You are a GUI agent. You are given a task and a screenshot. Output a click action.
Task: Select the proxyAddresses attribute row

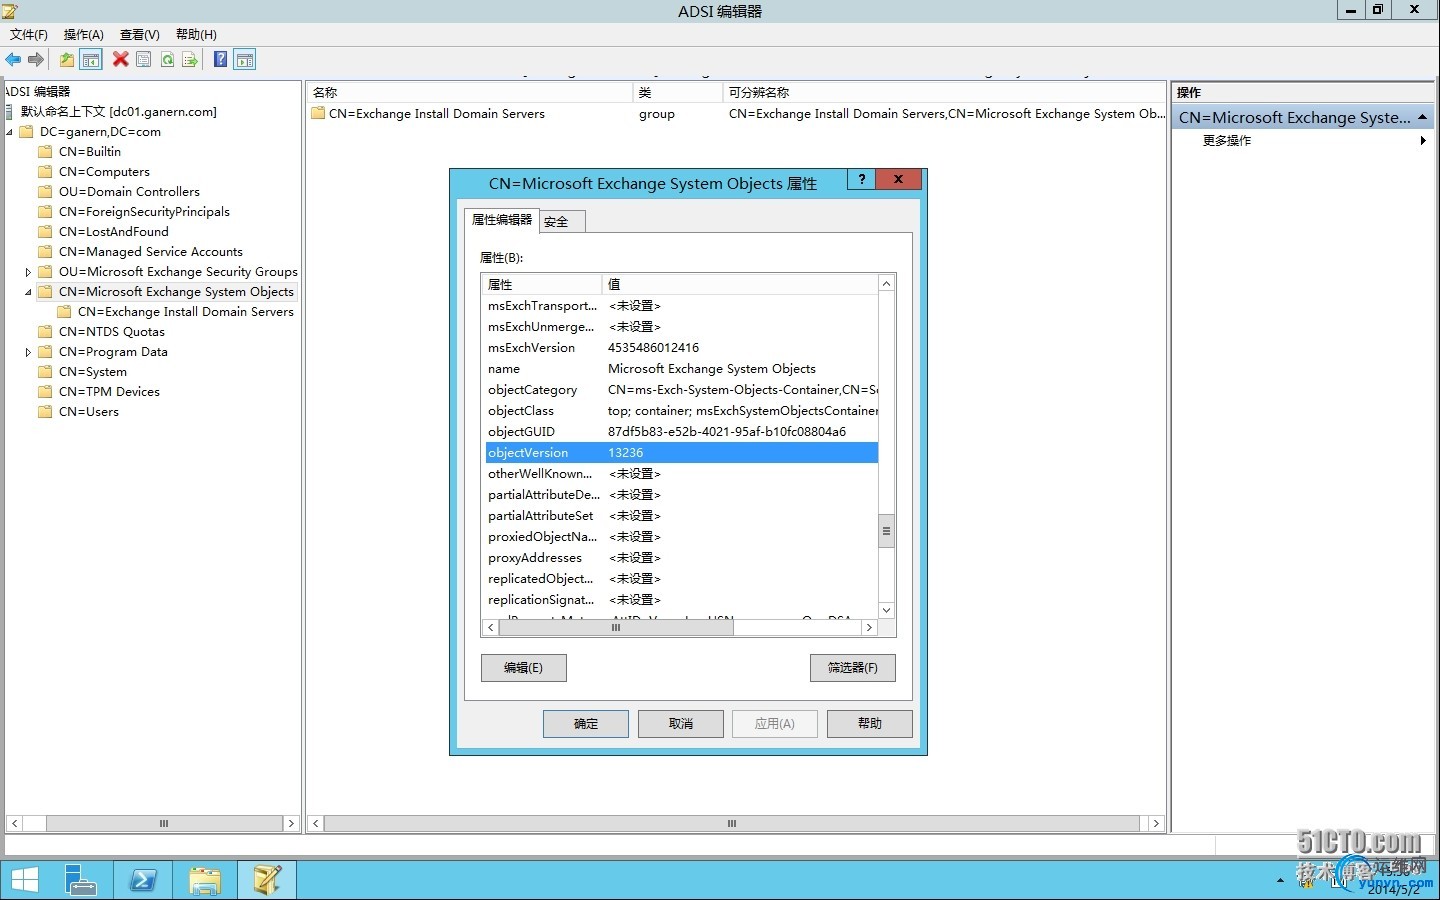pyautogui.click(x=681, y=558)
